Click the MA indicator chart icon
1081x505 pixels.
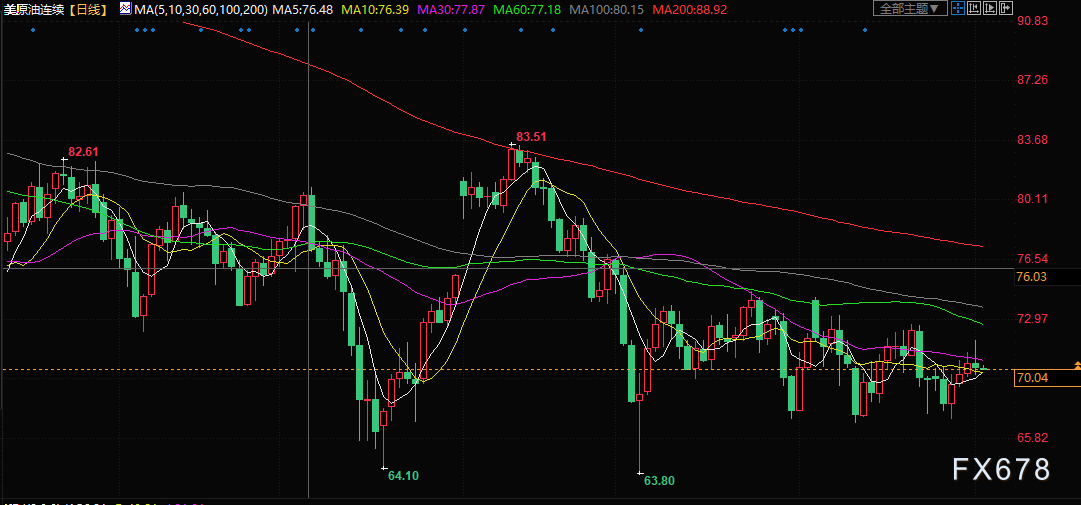(x=125, y=8)
